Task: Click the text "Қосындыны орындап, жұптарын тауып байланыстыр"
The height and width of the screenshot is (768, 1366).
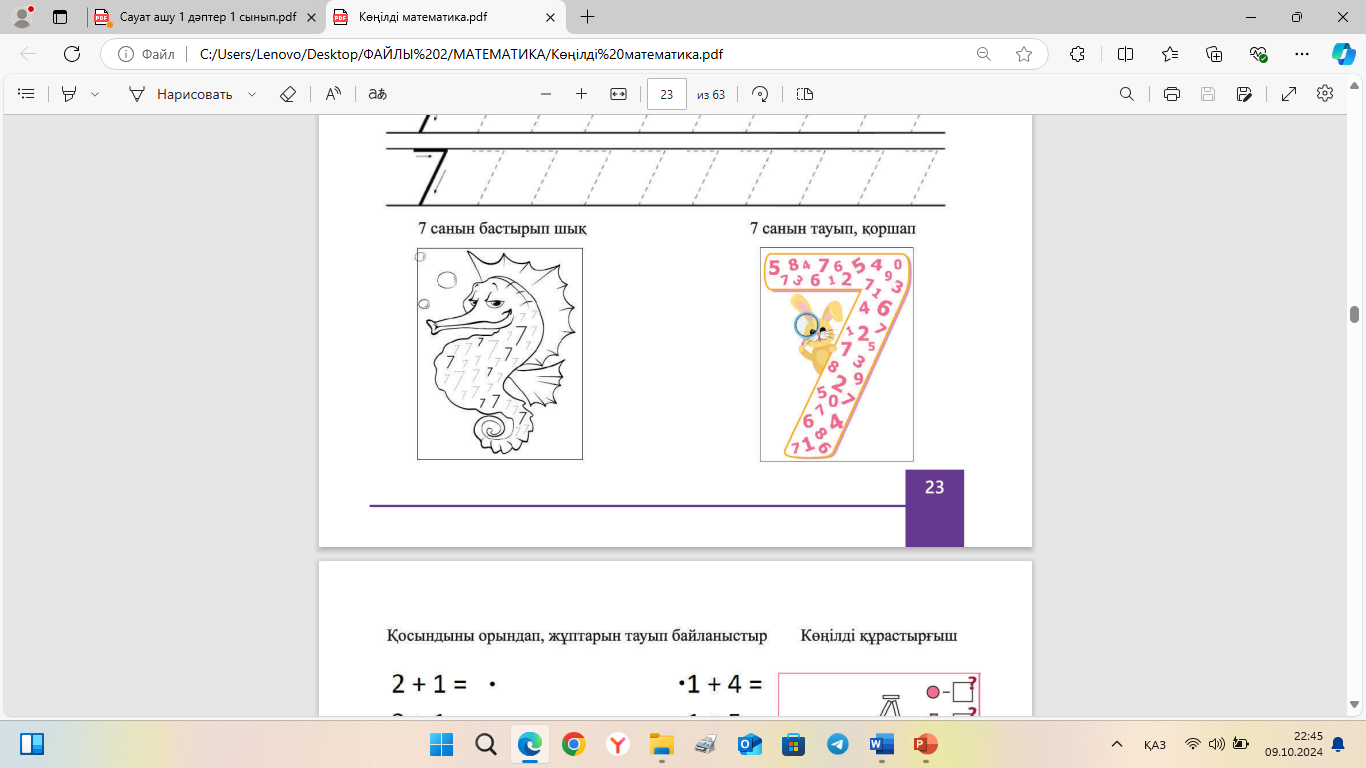Action: (577, 636)
